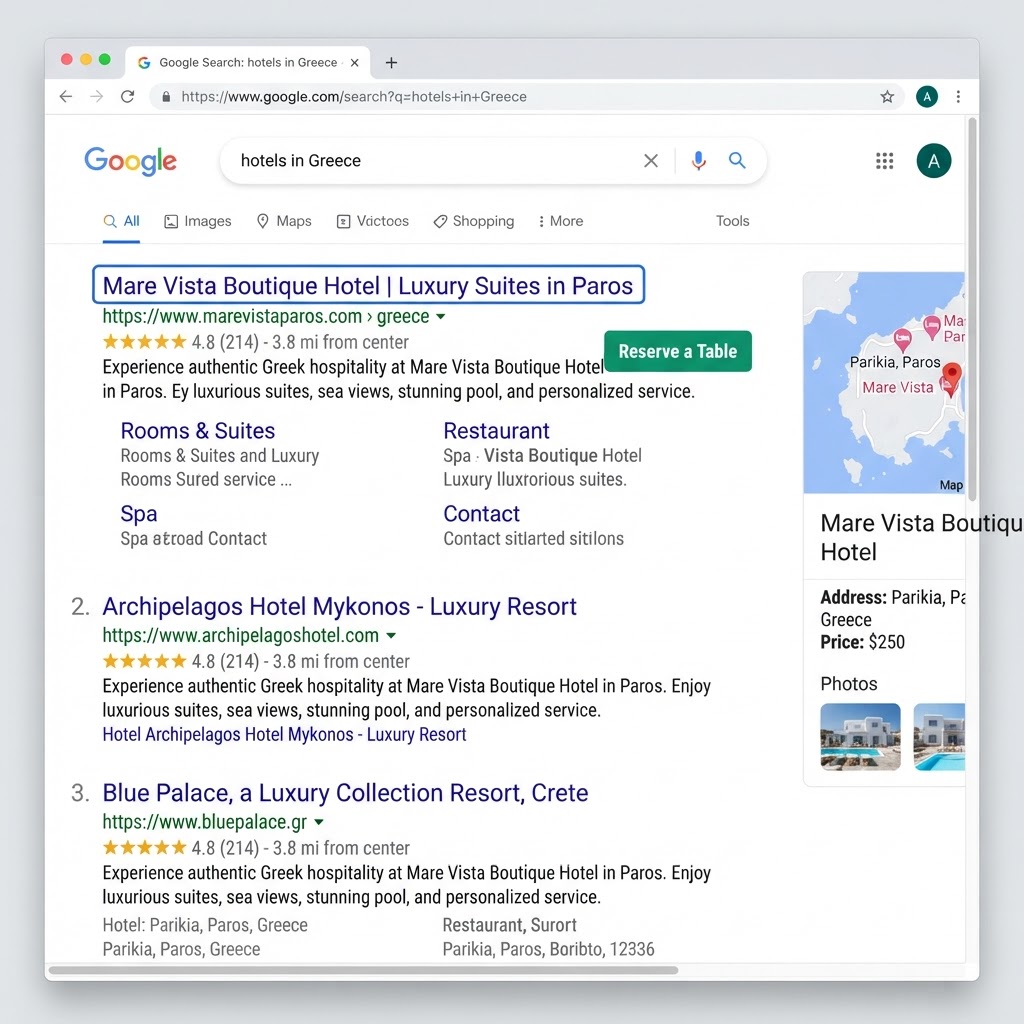Viewport: 1024px width, 1024px height.
Task: Click the horizontal scrollbar at window bottom
Action: [x=363, y=970]
